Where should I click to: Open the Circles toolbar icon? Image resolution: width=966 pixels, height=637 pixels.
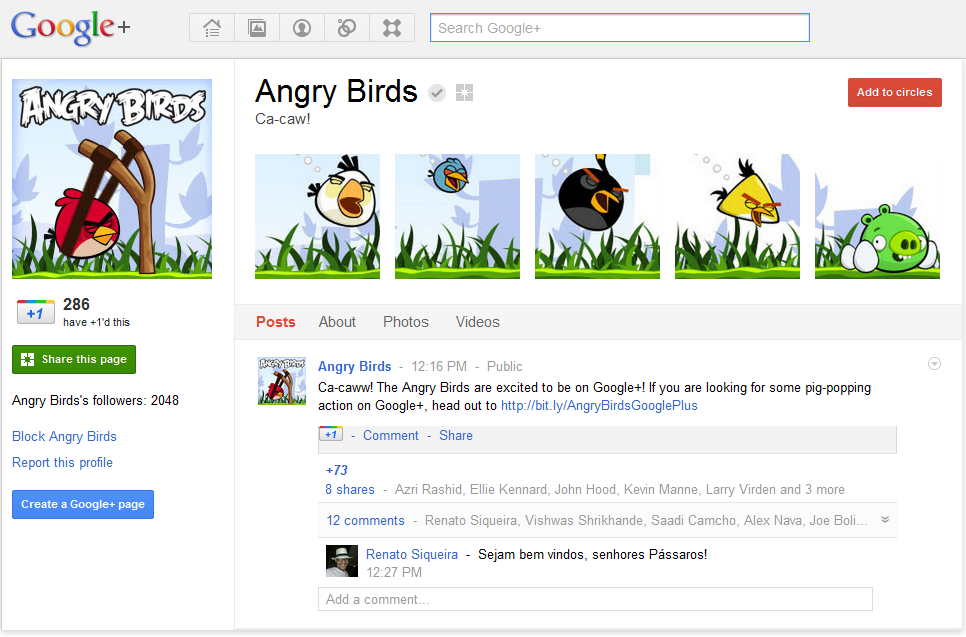coord(347,28)
